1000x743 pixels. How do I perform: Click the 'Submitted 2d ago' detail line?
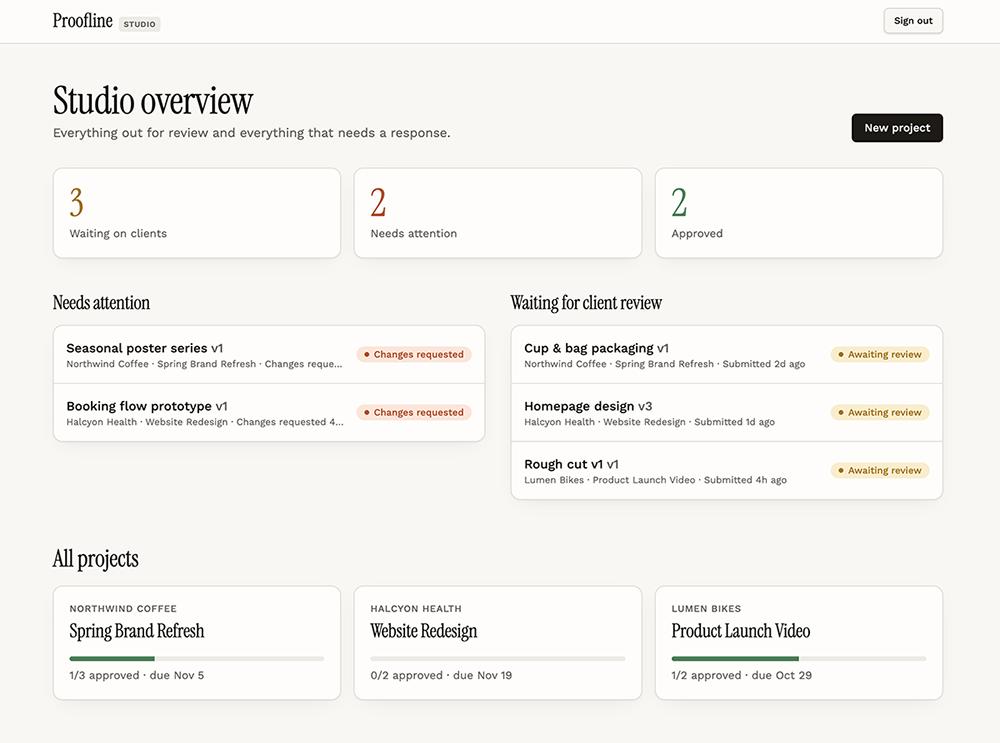665,364
